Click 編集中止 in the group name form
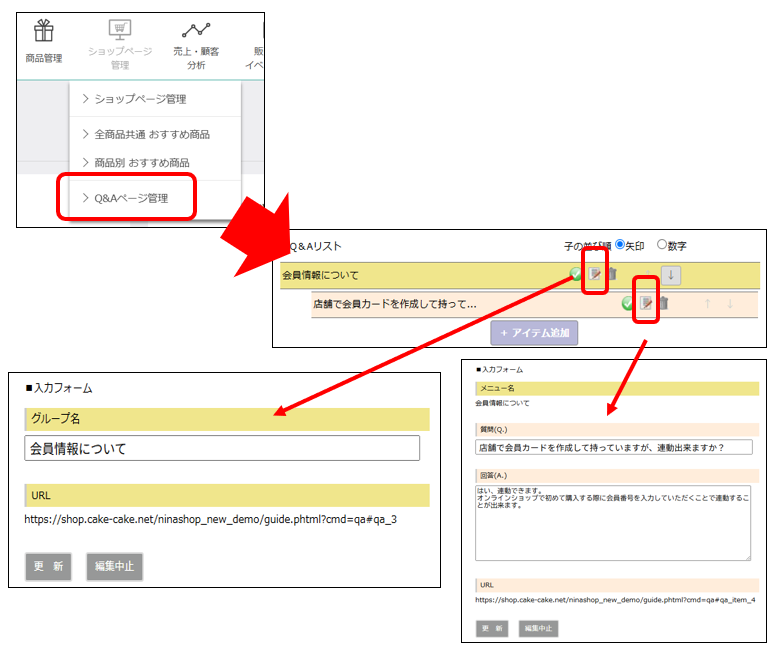The height and width of the screenshot is (648, 780). tap(114, 566)
